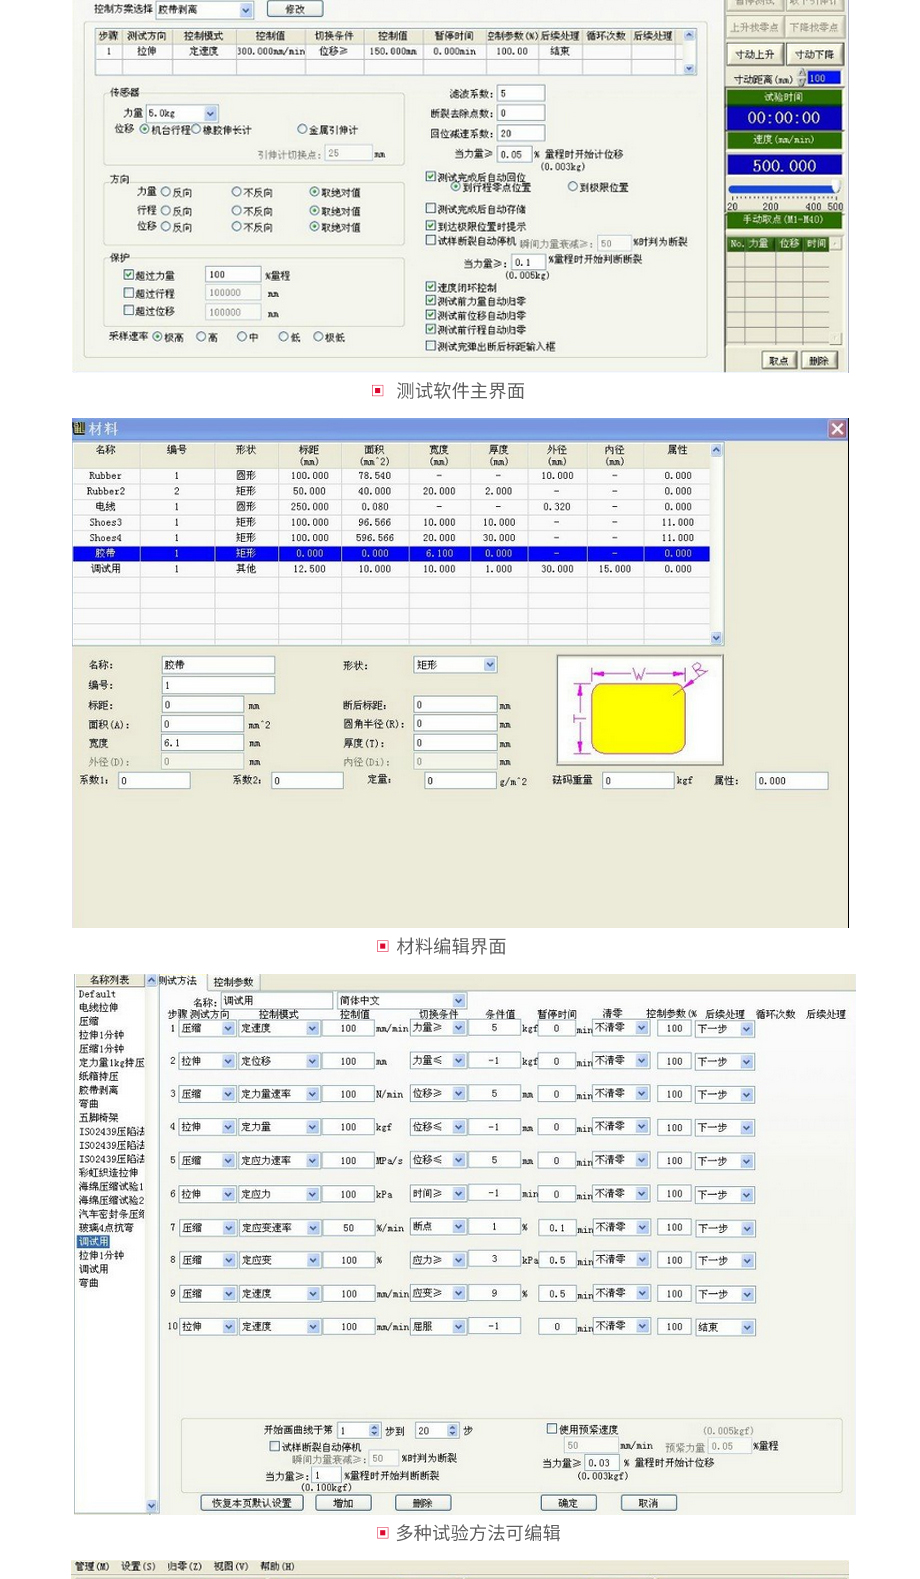This screenshot has width=920, height=1579.
Task: Click scroll-up arrow of material table
Action: tap(716, 451)
